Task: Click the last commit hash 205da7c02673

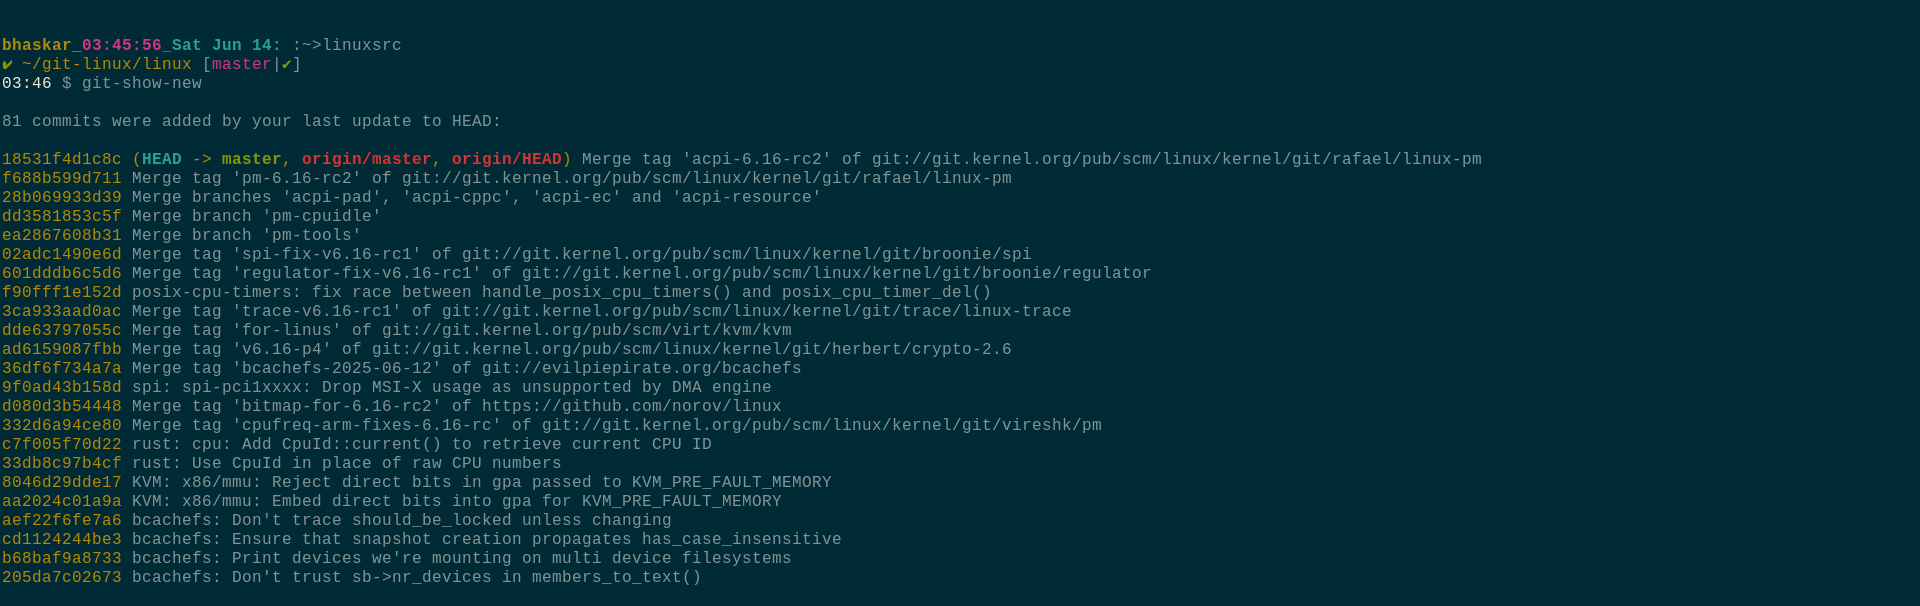Action: [62, 577]
